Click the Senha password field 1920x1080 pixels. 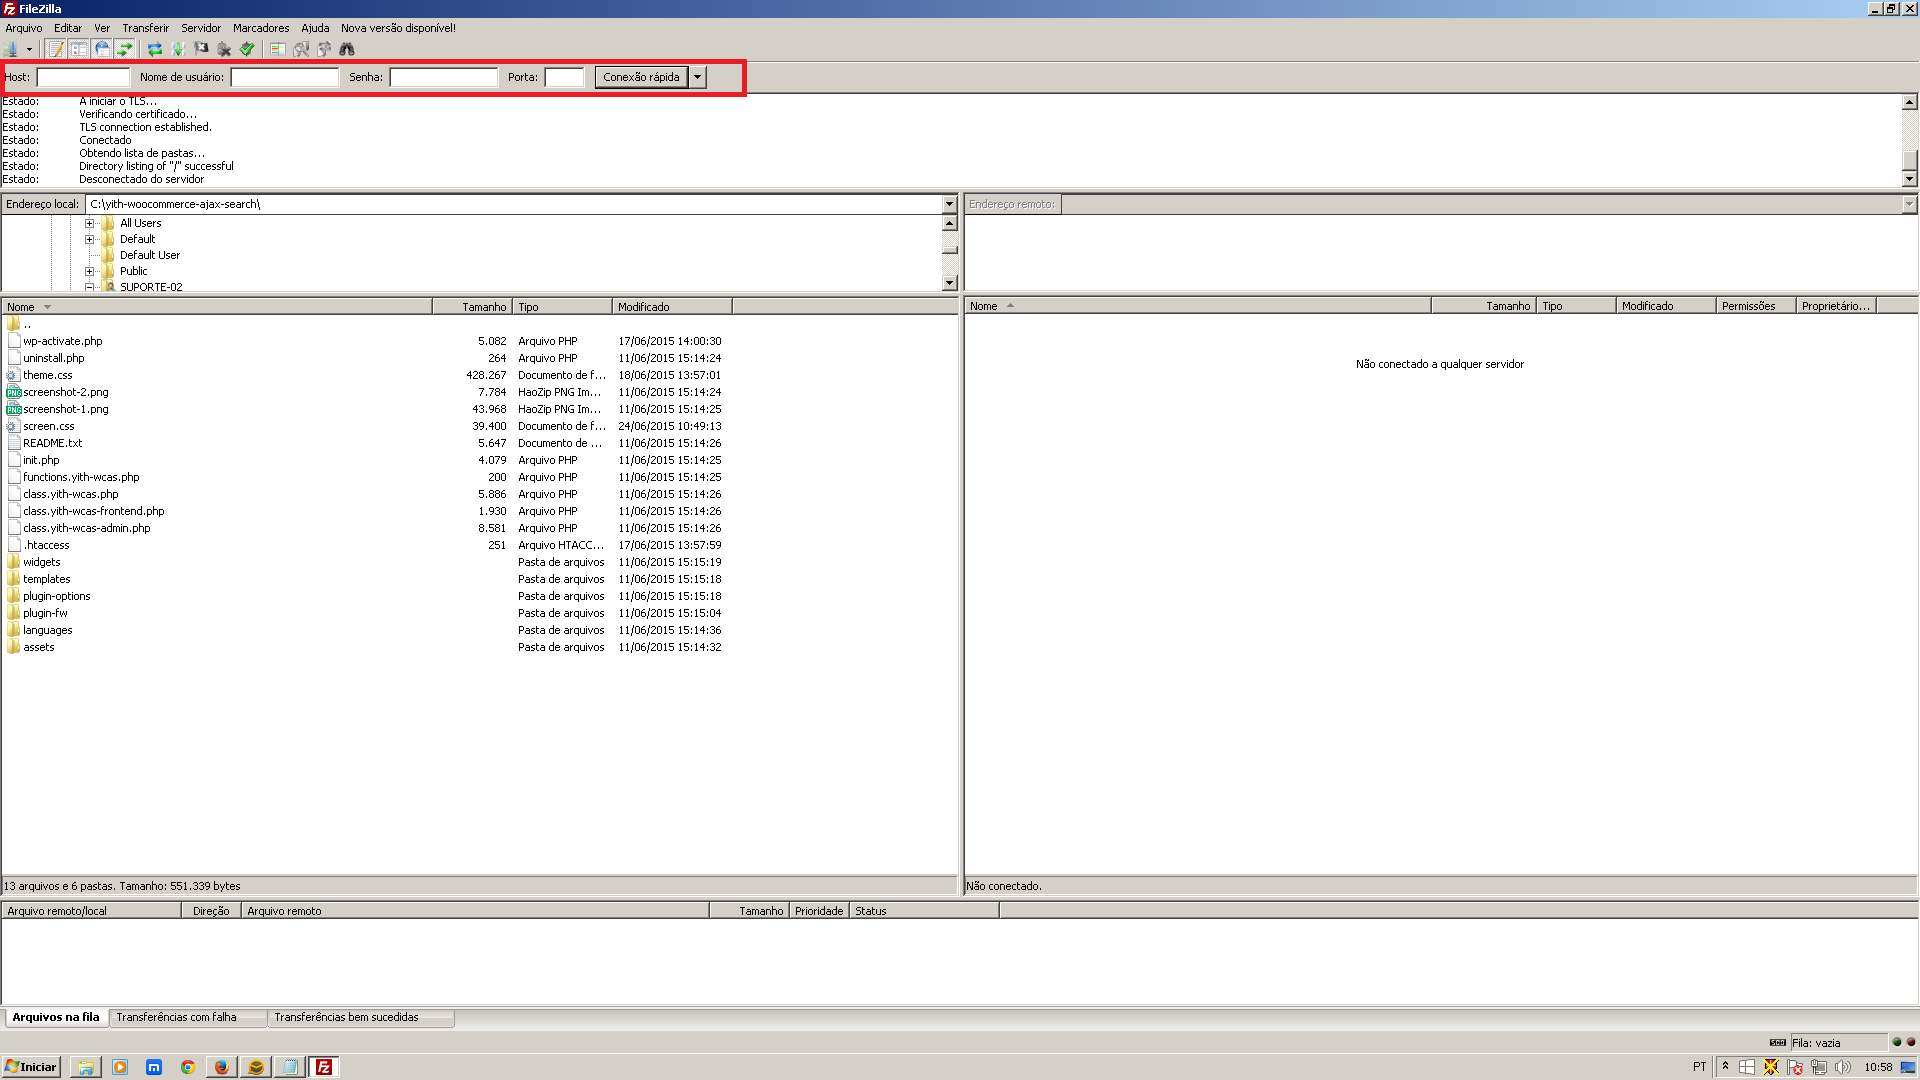[x=444, y=77]
